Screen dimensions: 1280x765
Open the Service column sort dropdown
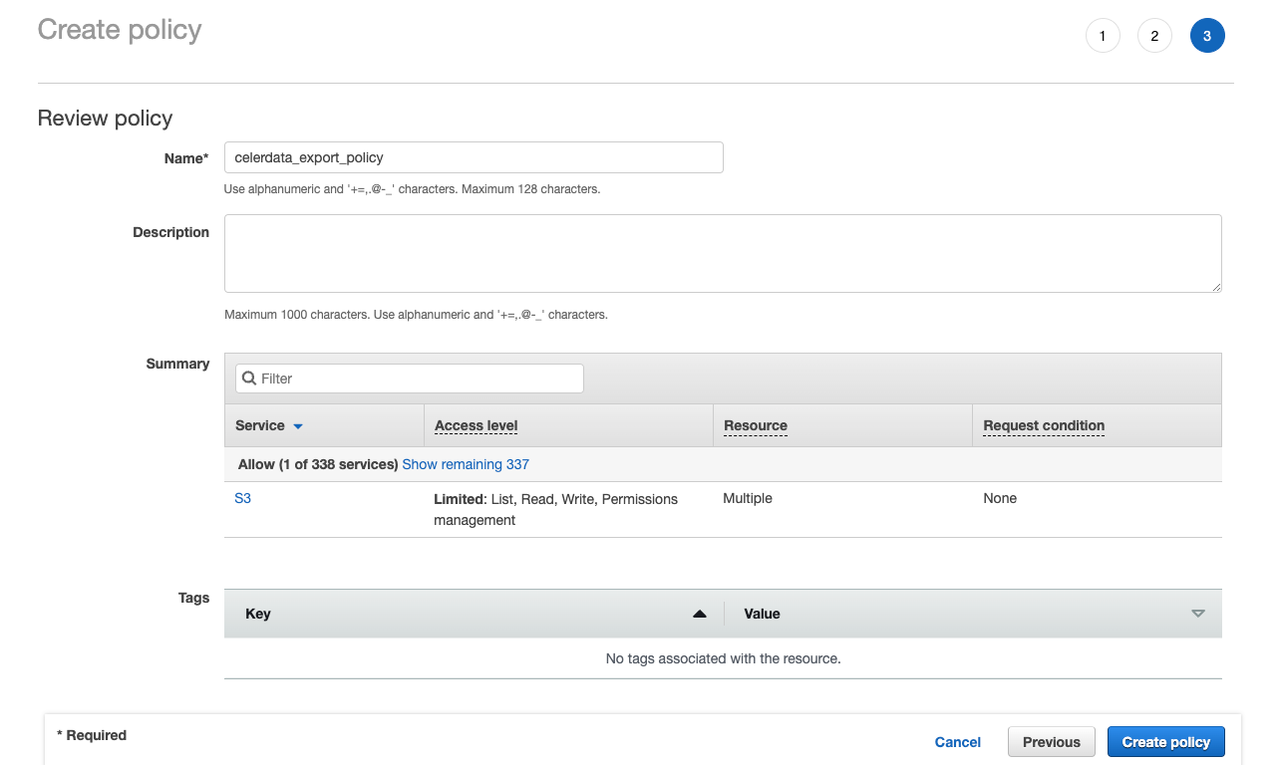coord(297,425)
